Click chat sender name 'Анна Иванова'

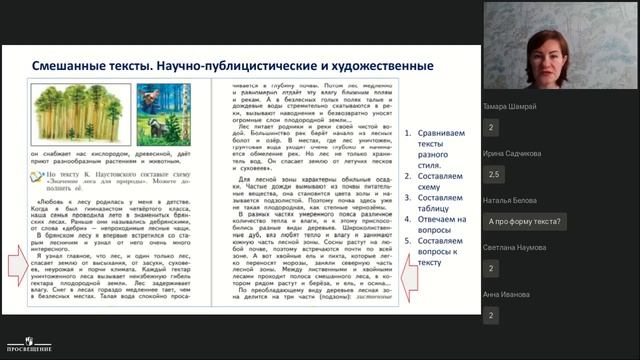pos(506,294)
